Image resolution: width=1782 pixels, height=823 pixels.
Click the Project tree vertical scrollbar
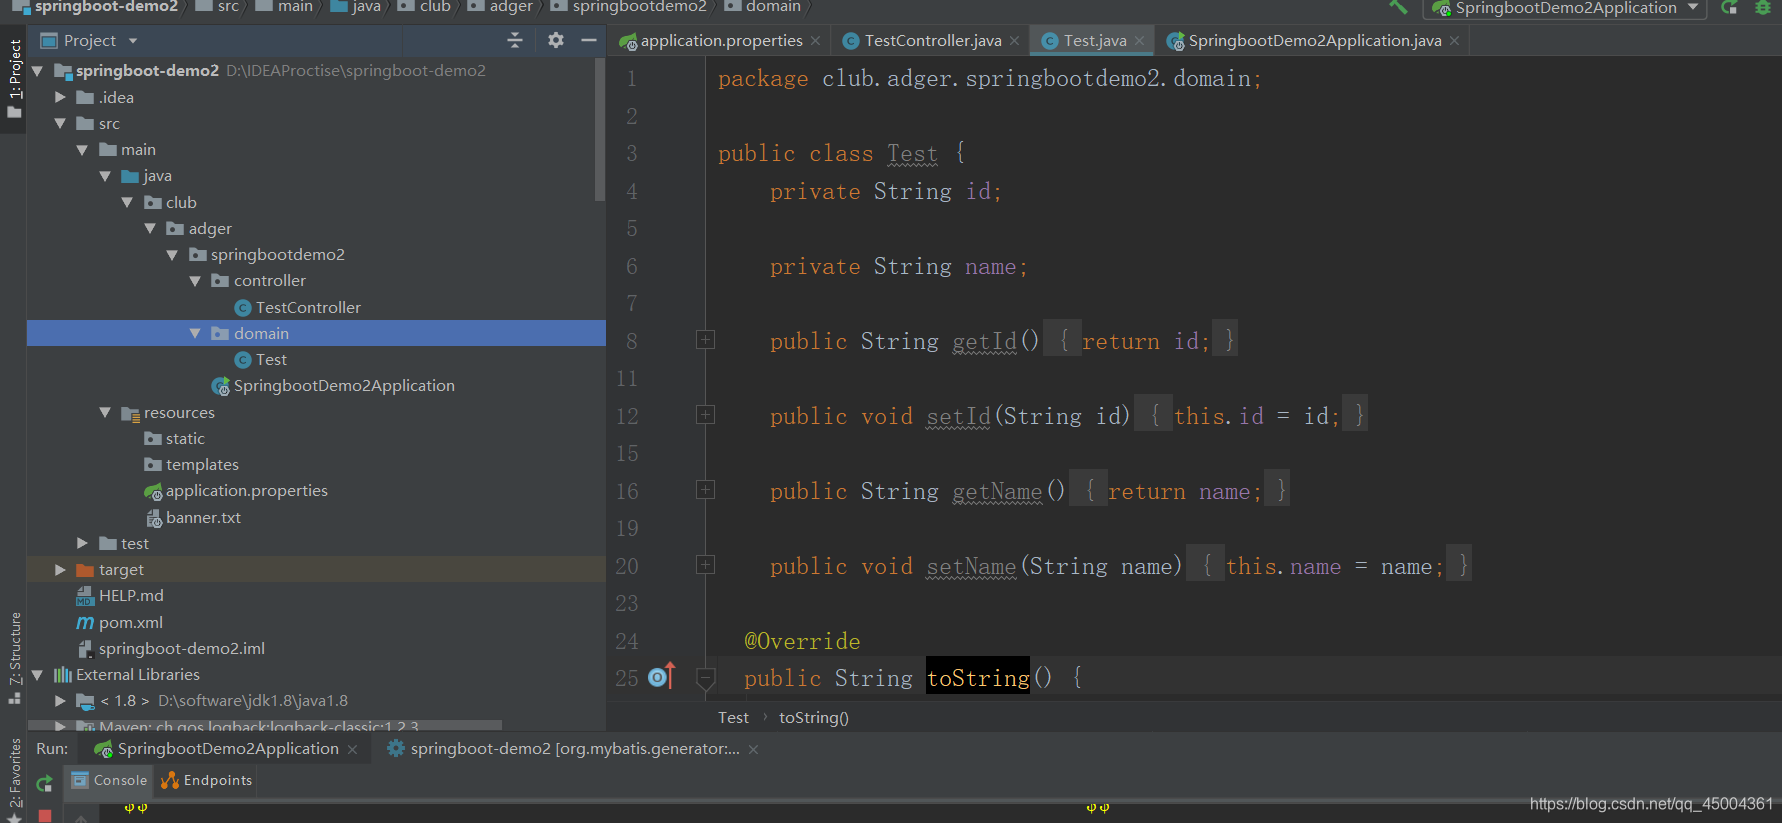(x=600, y=130)
